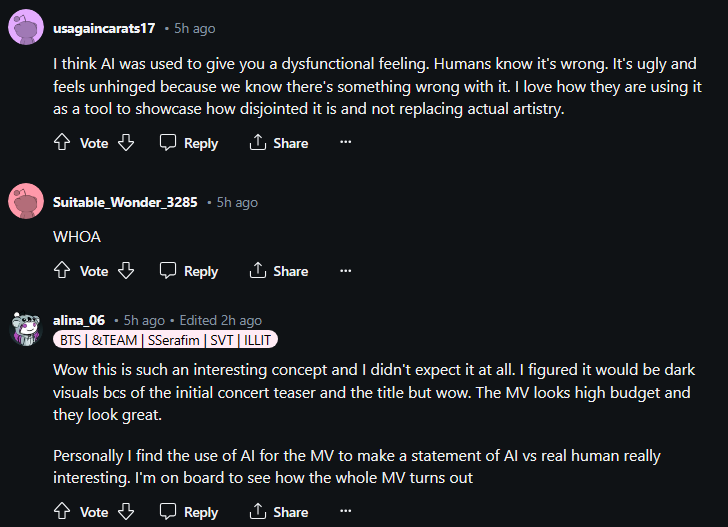
Task: Downvote usagaincarats17's comment
Action: [x=126, y=143]
